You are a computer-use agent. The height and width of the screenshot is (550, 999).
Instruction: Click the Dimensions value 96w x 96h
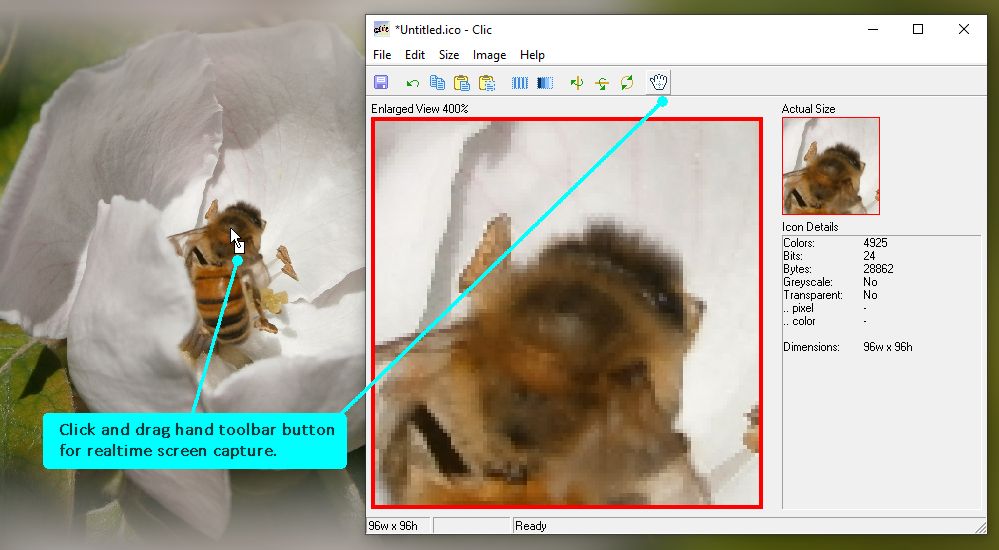click(888, 347)
